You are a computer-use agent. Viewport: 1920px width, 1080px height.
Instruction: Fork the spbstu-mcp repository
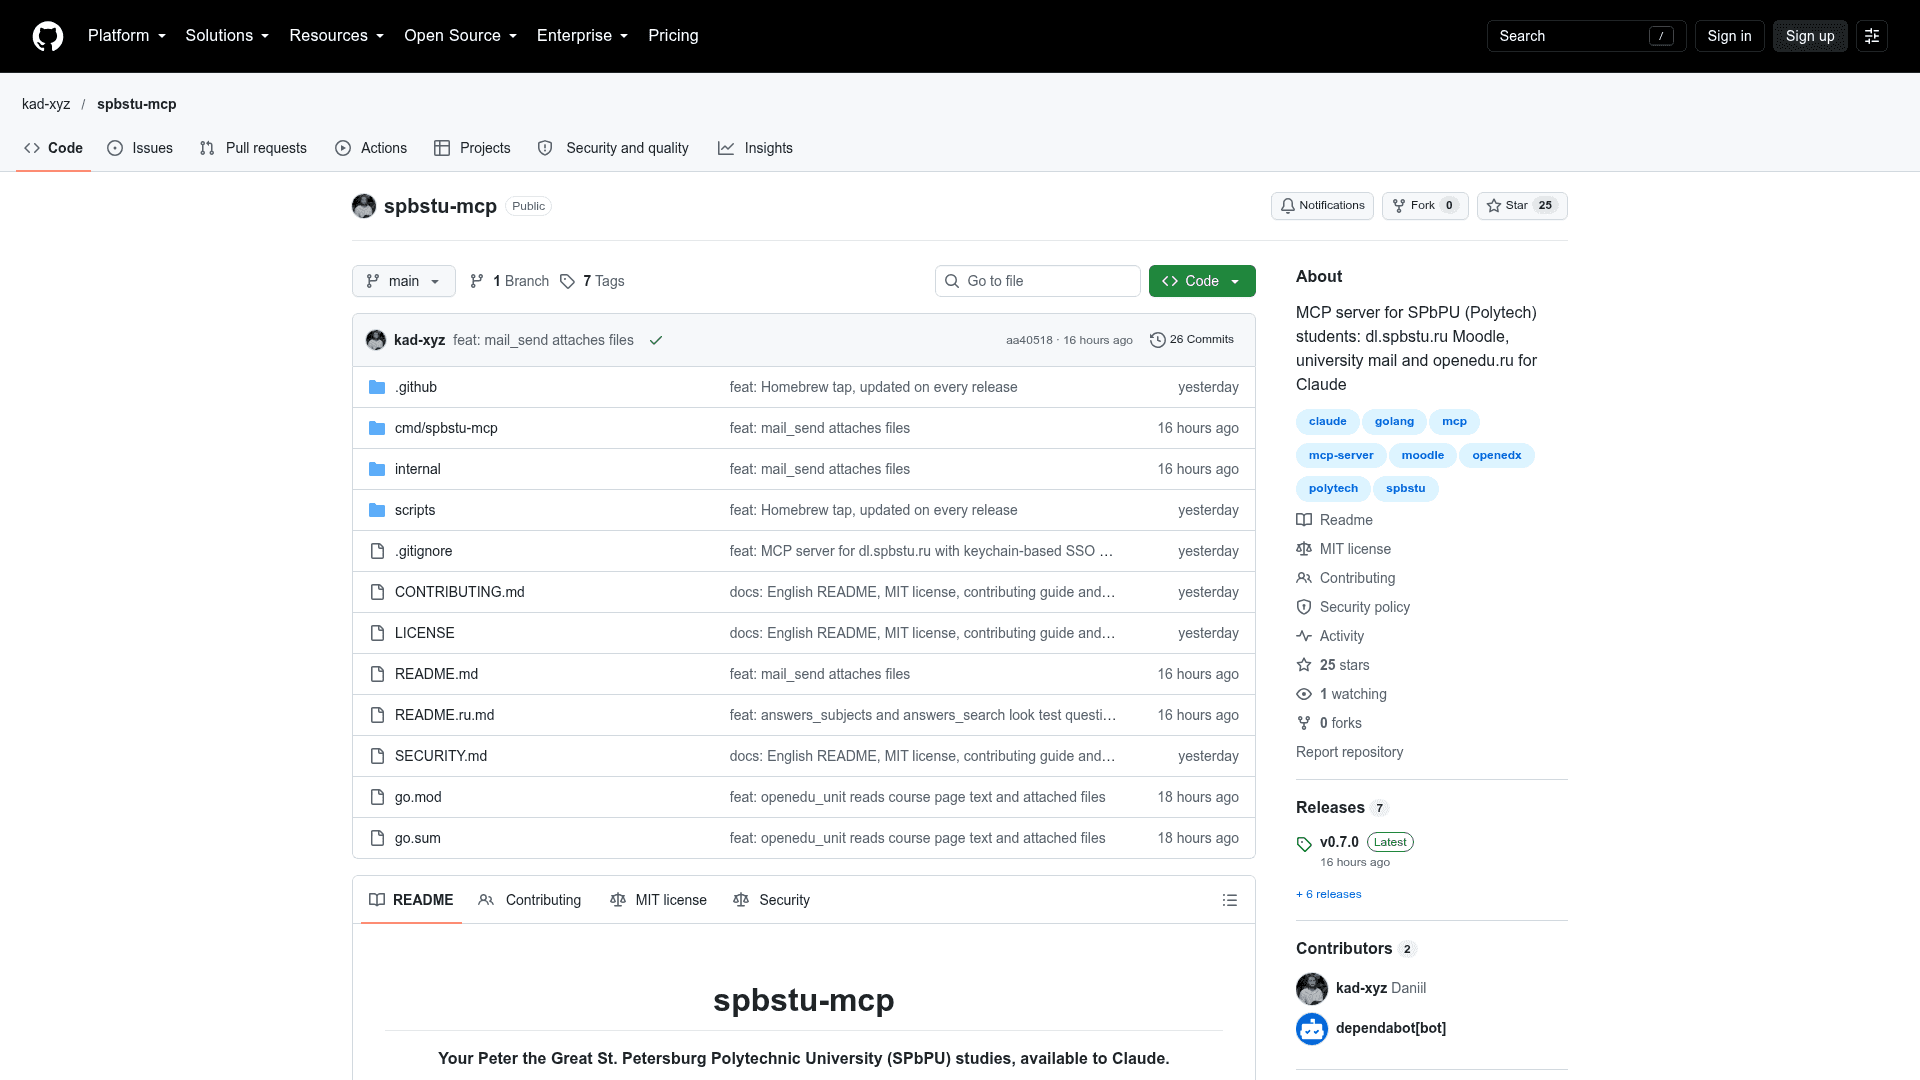[x=1425, y=206]
